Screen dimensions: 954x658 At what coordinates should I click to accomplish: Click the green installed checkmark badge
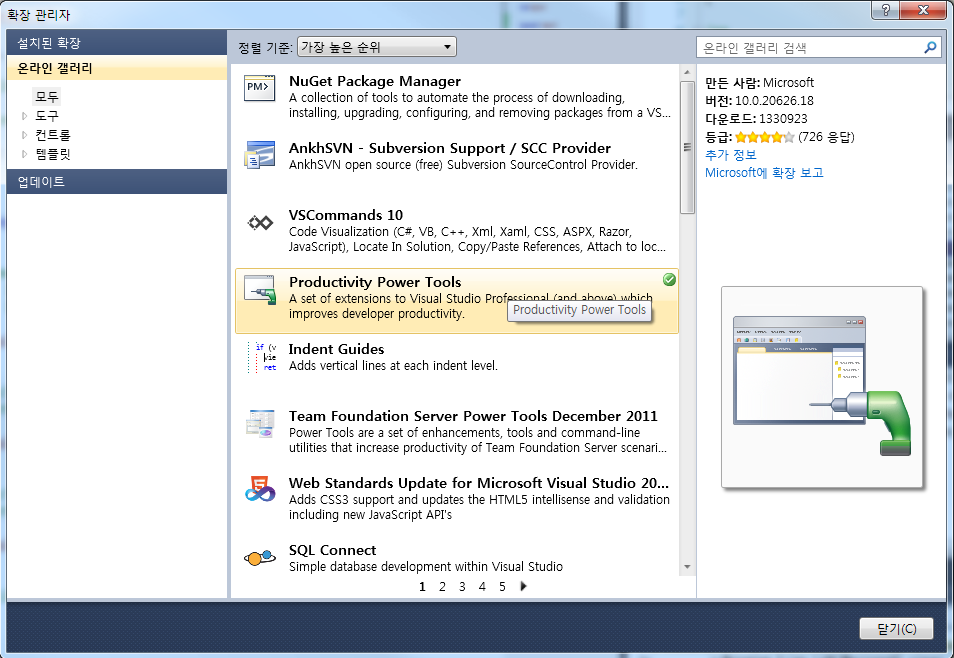pyautogui.click(x=669, y=279)
